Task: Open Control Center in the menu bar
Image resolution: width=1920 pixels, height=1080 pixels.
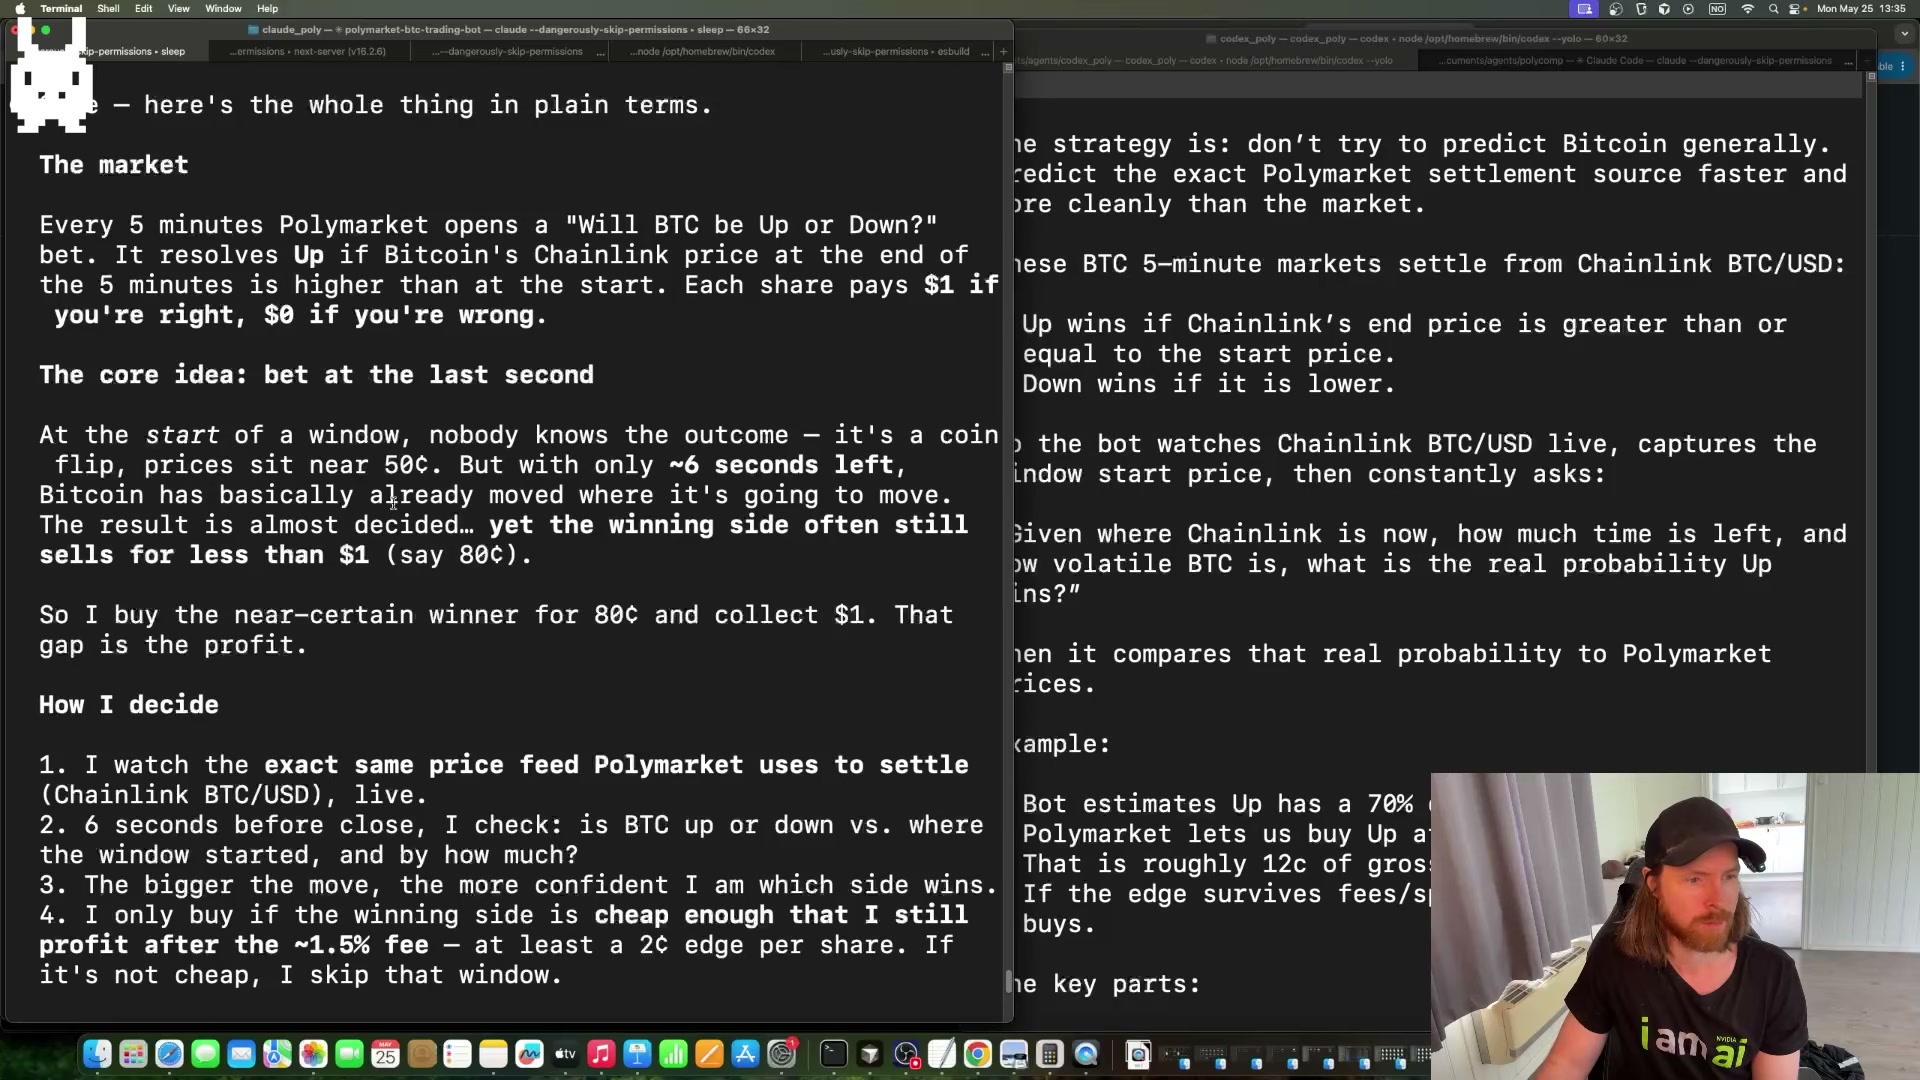Action: (x=1797, y=9)
